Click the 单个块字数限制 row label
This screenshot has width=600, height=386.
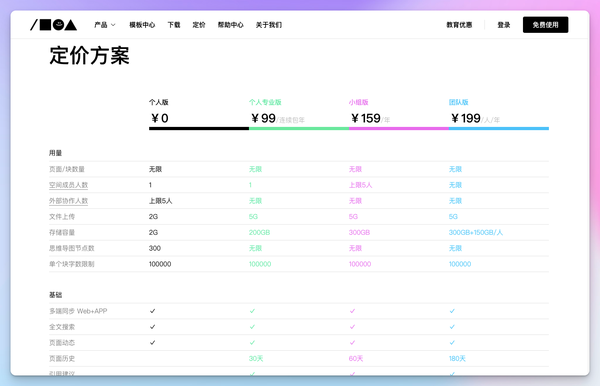click(72, 264)
